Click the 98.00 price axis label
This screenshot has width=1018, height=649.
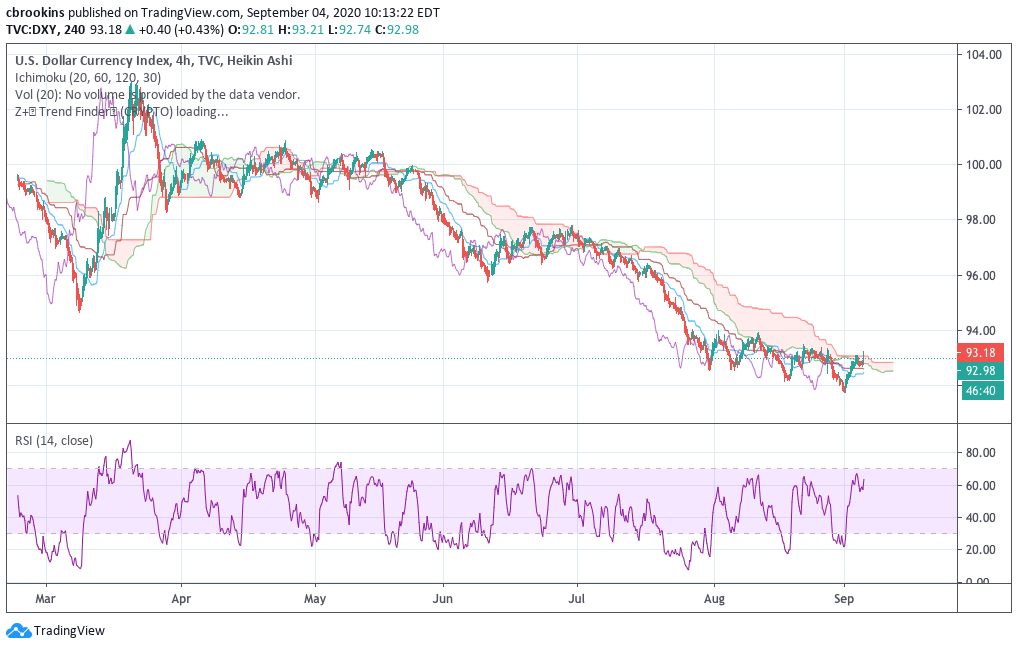[980, 220]
